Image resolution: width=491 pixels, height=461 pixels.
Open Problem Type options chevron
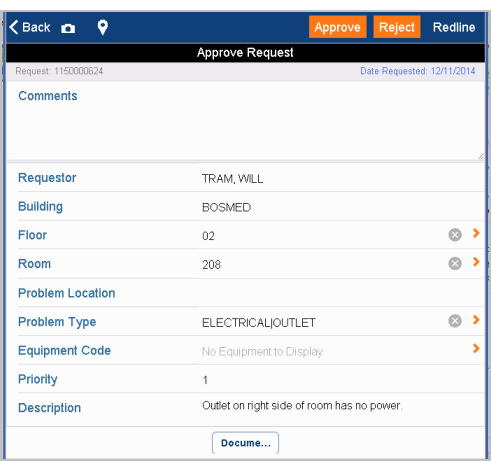pos(476,320)
